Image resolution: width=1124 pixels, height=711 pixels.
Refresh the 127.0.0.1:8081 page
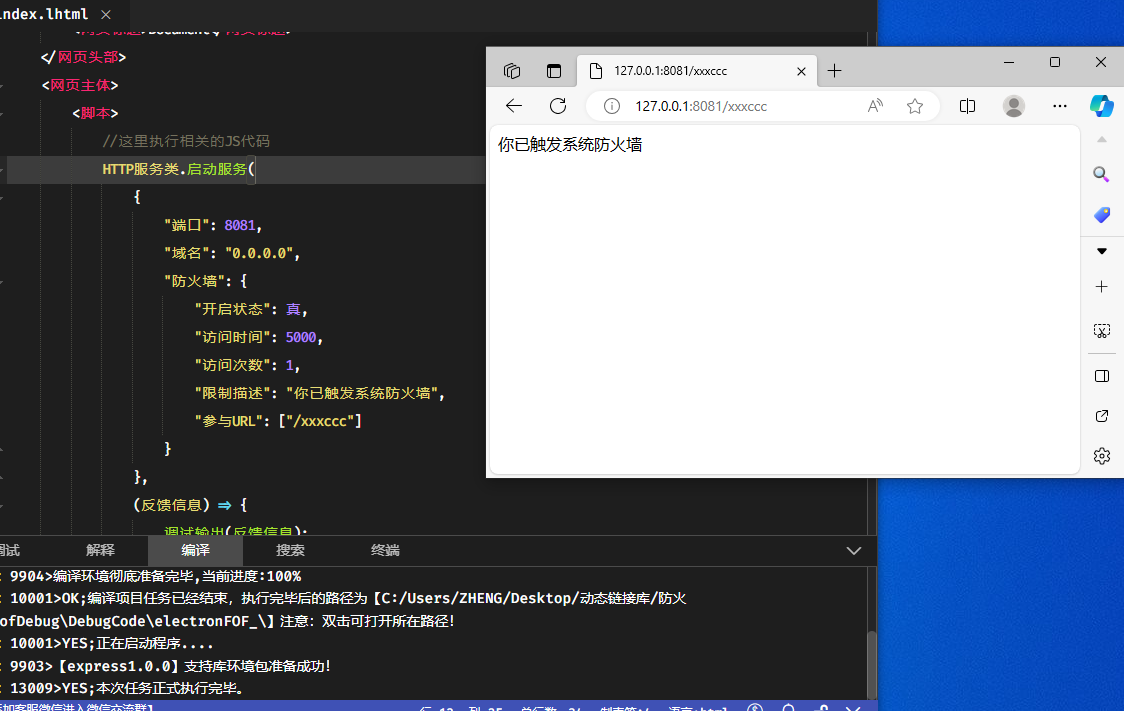click(558, 106)
